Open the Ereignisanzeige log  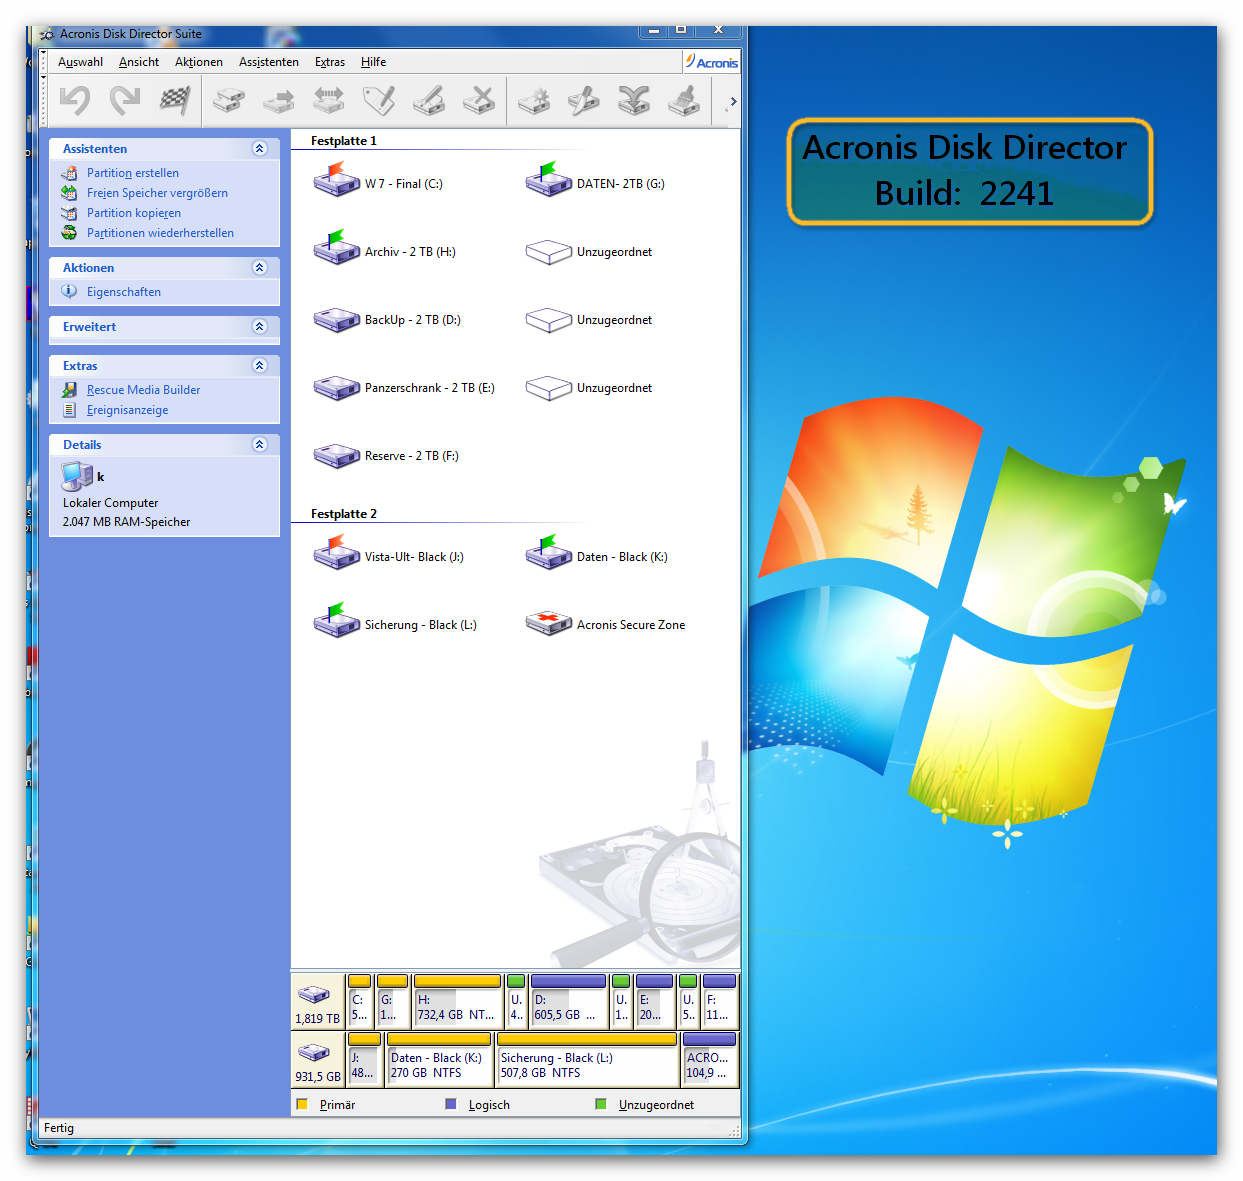[127, 410]
